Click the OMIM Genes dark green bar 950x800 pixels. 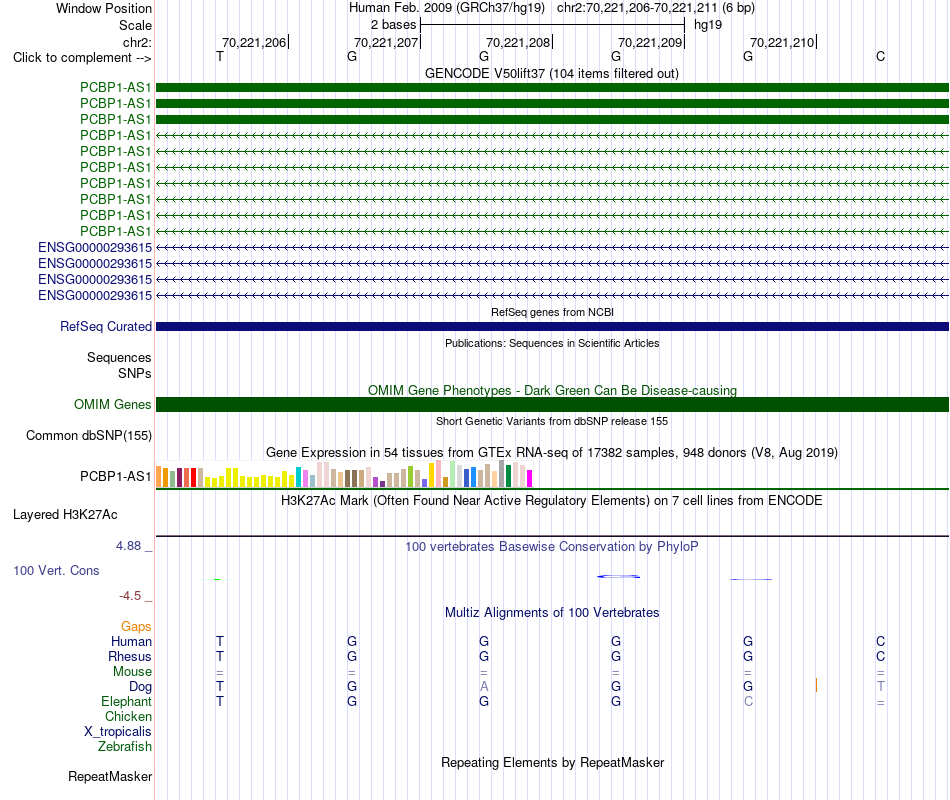[x=552, y=404]
